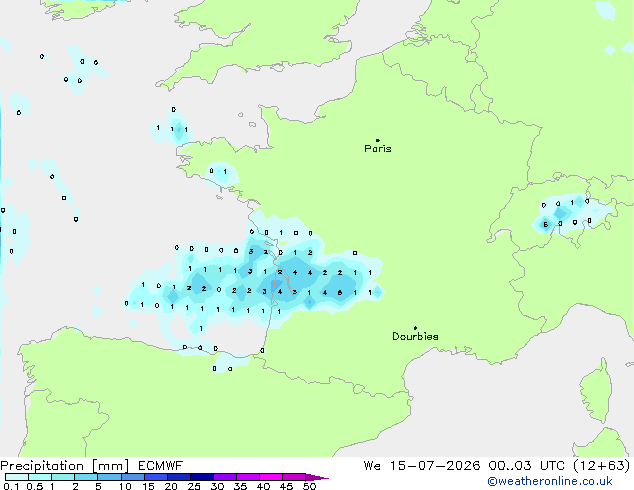This screenshot has width=634, height=490.
Task: Click the '30' legend scale value
Action: (x=217, y=486)
